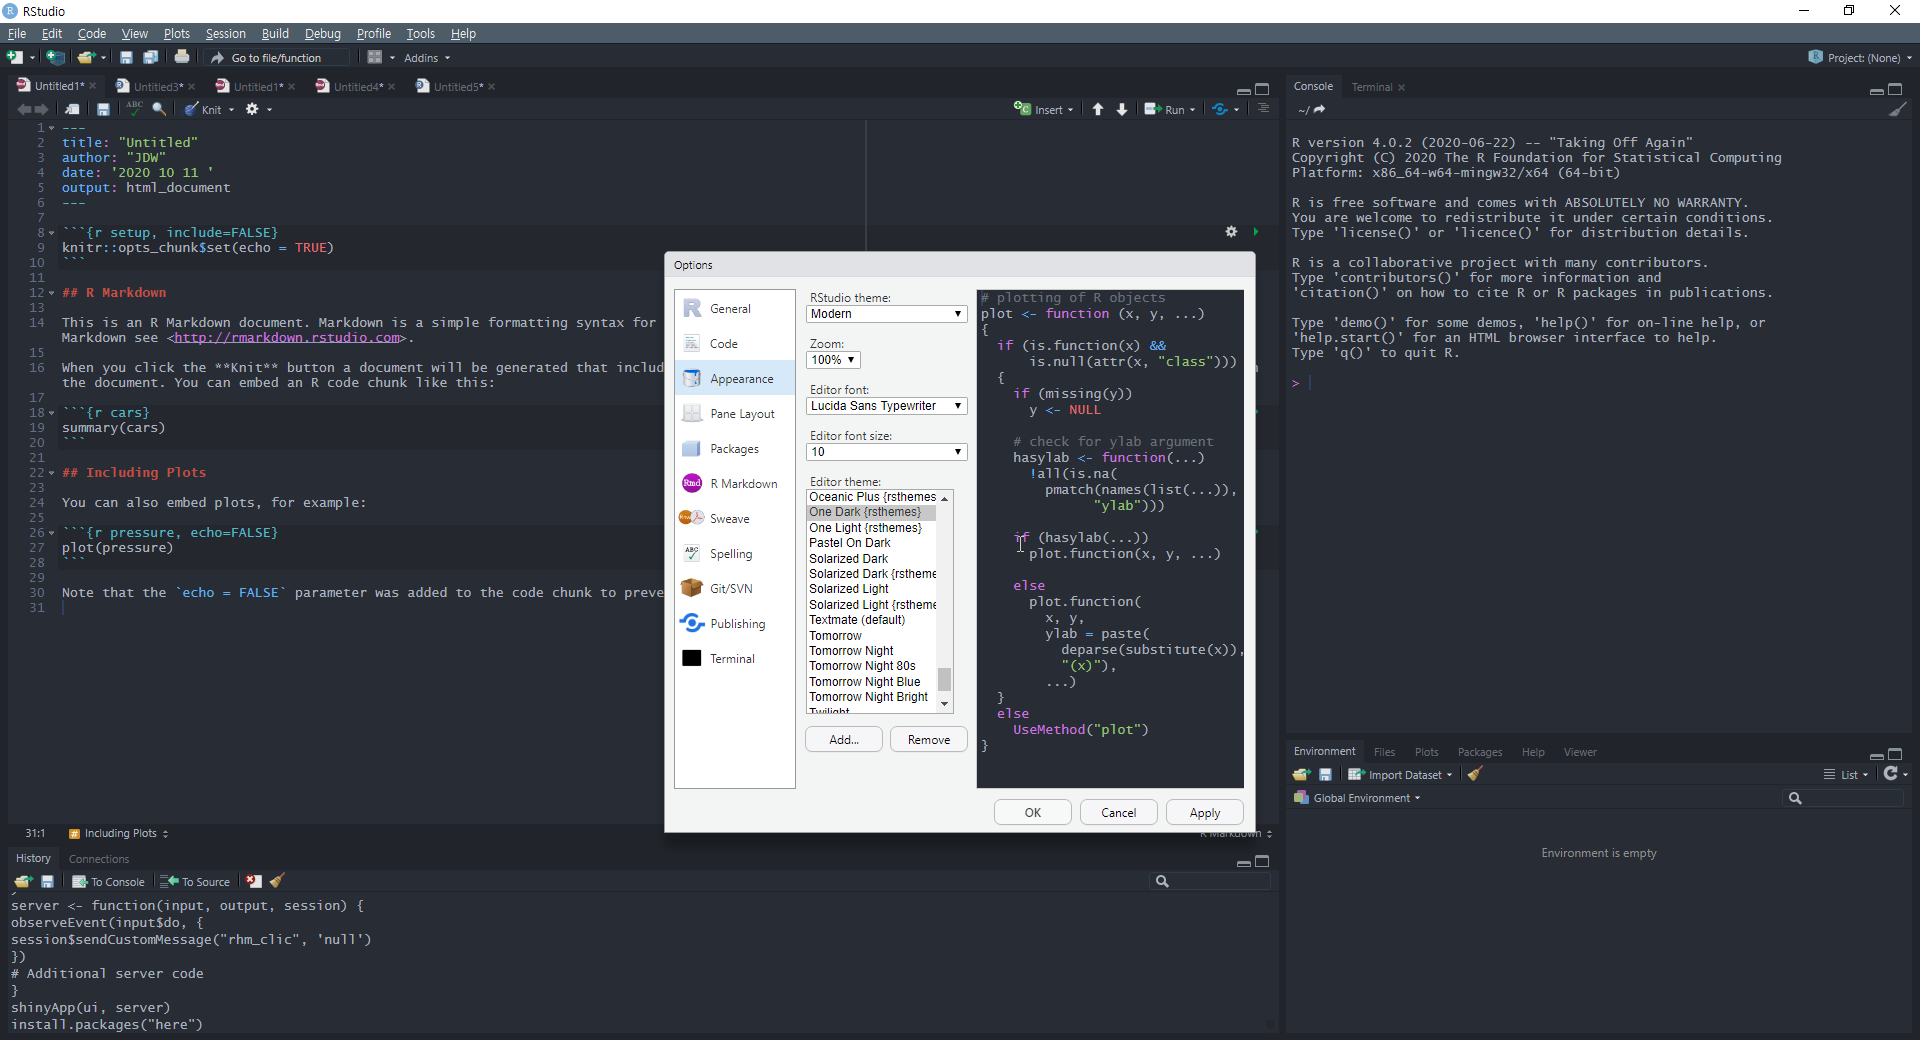Open the Tools menu
1920x1040 pixels.
420,33
